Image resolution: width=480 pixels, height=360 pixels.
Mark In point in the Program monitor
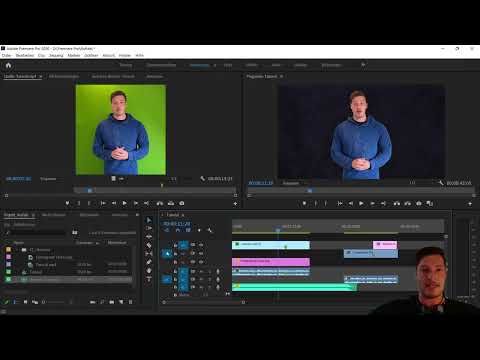point(315,203)
